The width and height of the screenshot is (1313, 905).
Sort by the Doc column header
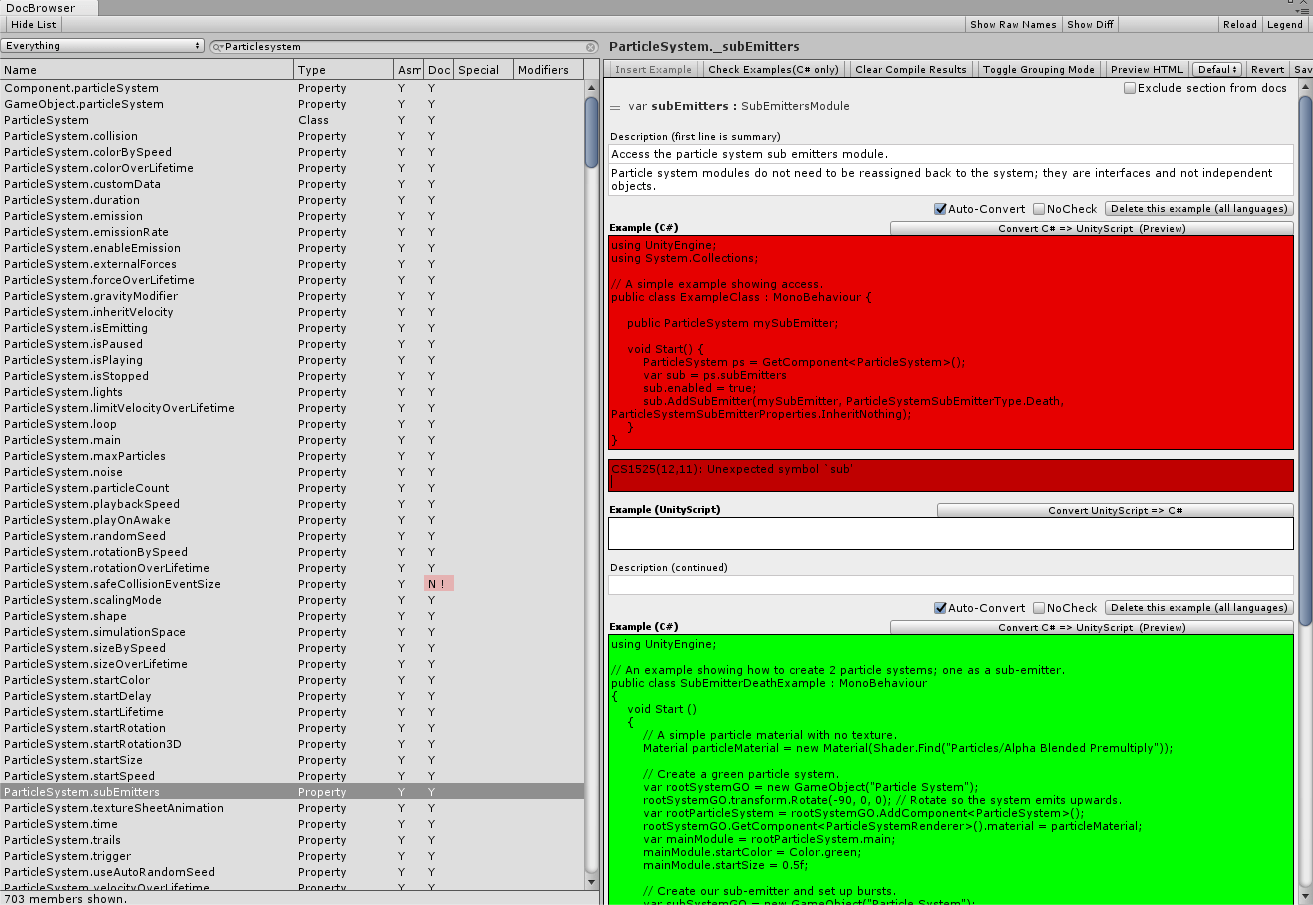439,70
